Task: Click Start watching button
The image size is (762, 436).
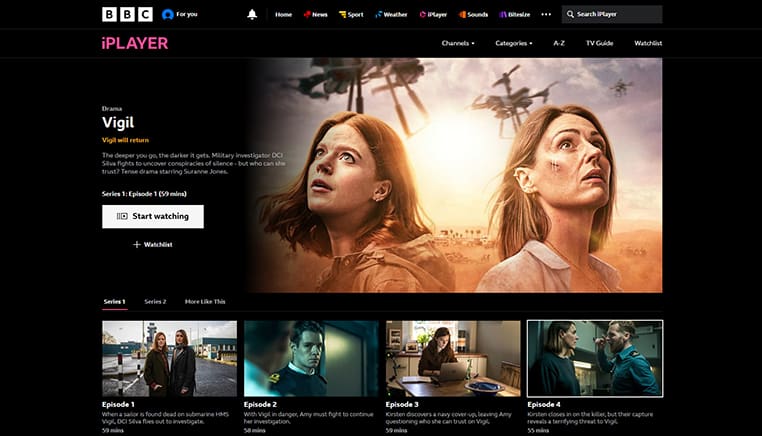Action: point(153,216)
